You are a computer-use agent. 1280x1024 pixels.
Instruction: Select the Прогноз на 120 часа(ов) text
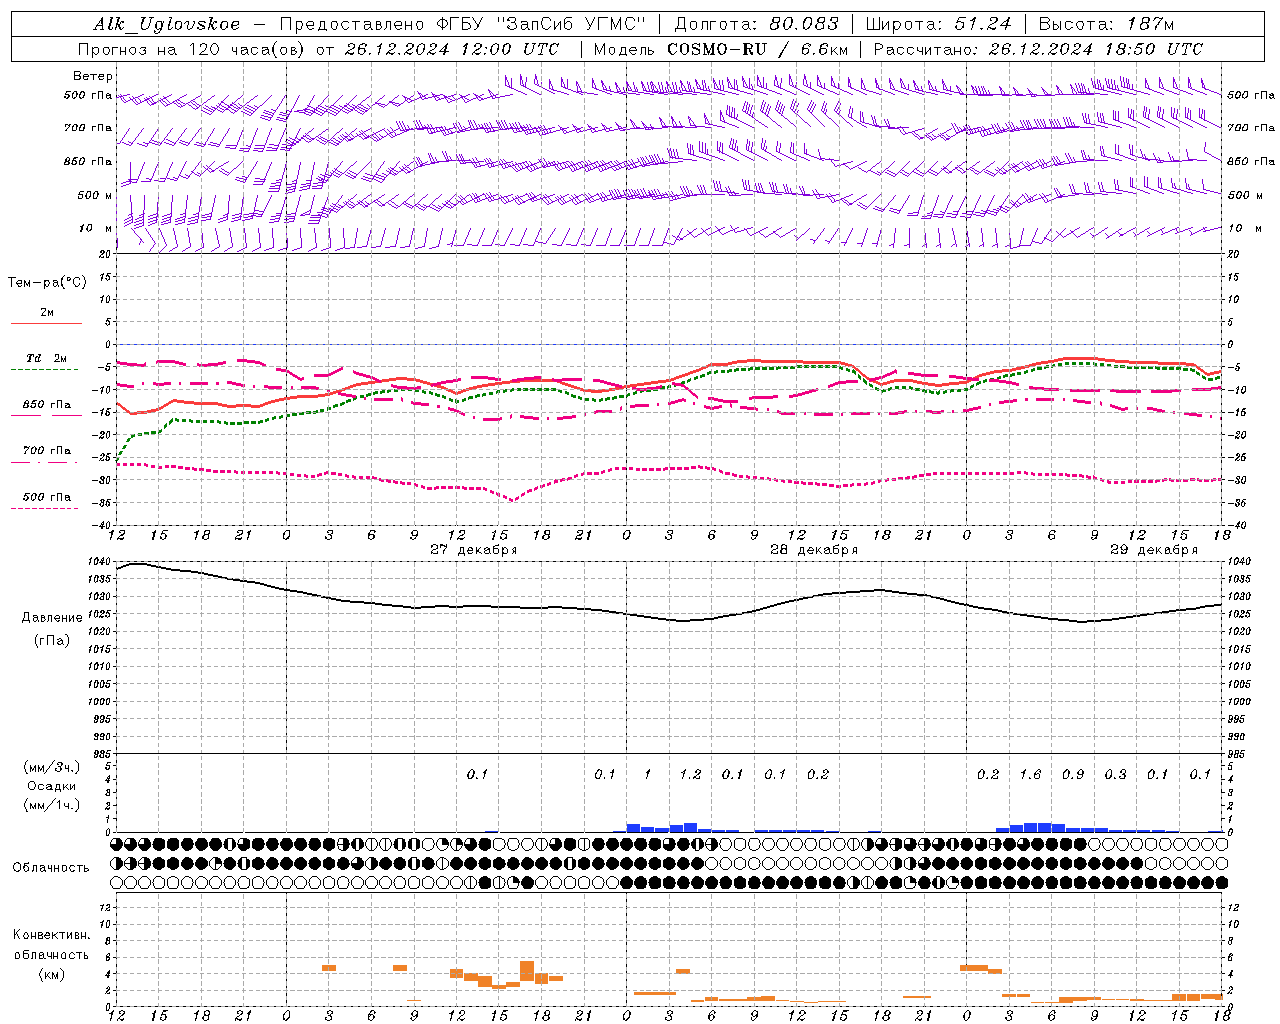point(191,49)
